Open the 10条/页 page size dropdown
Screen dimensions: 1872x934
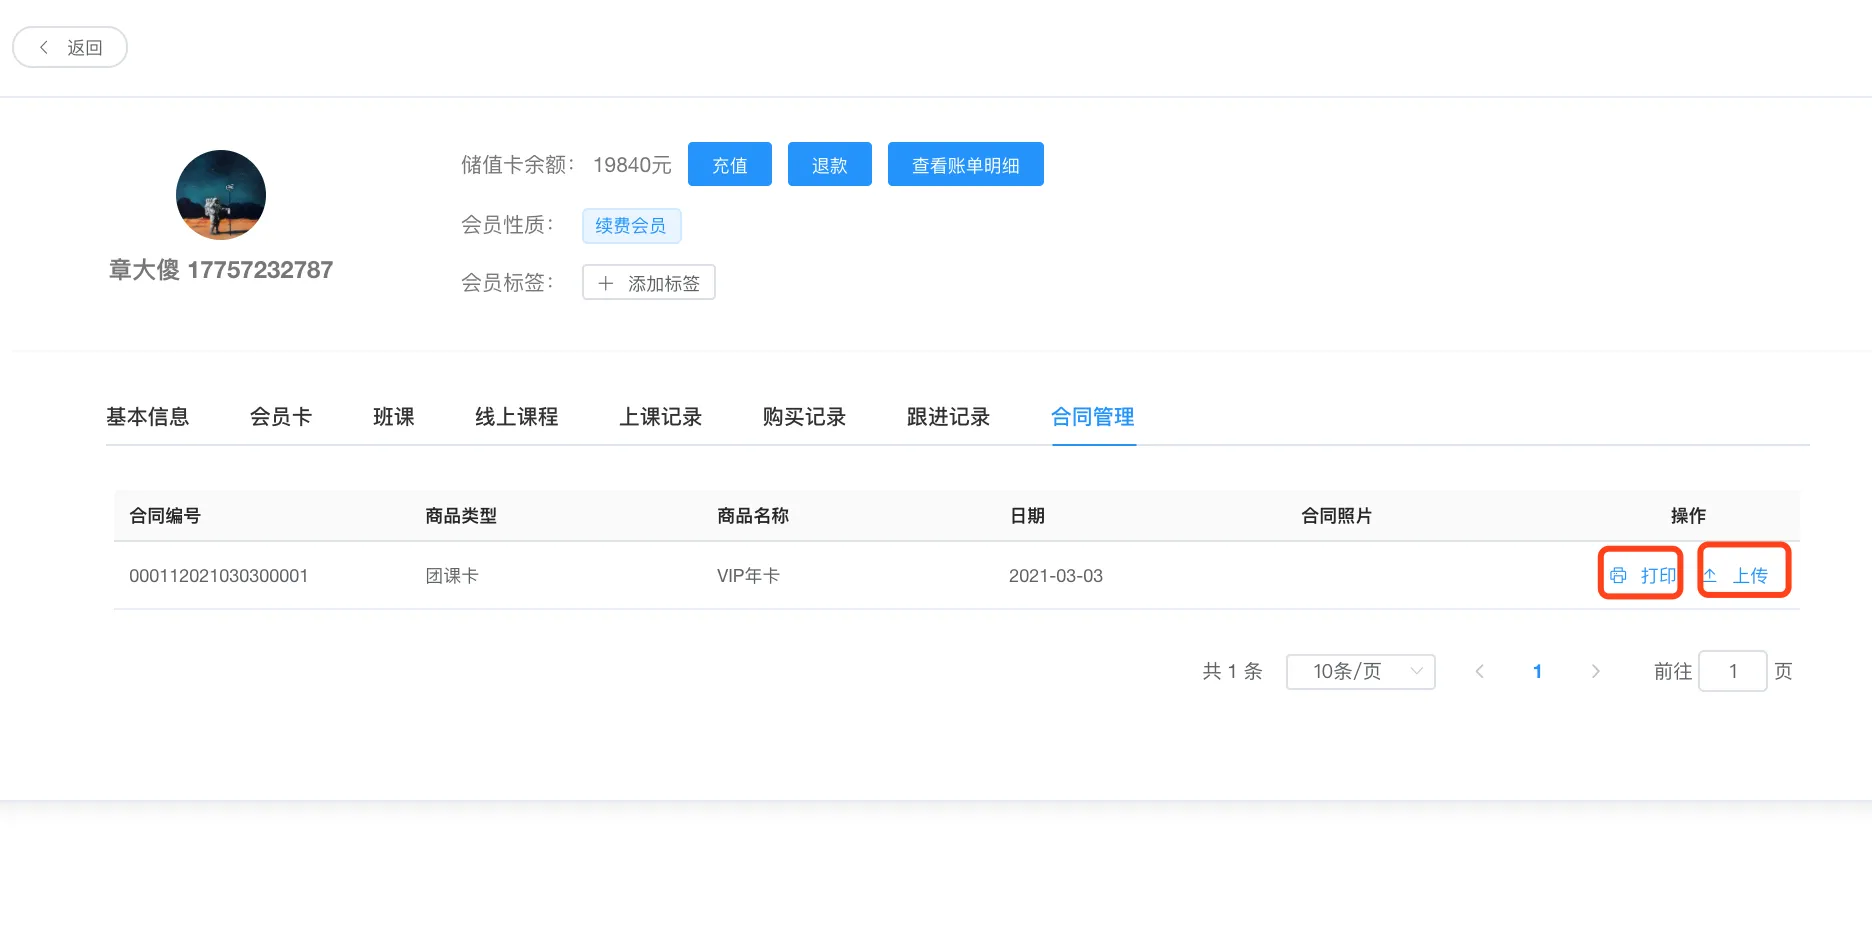click(1360, 671)
